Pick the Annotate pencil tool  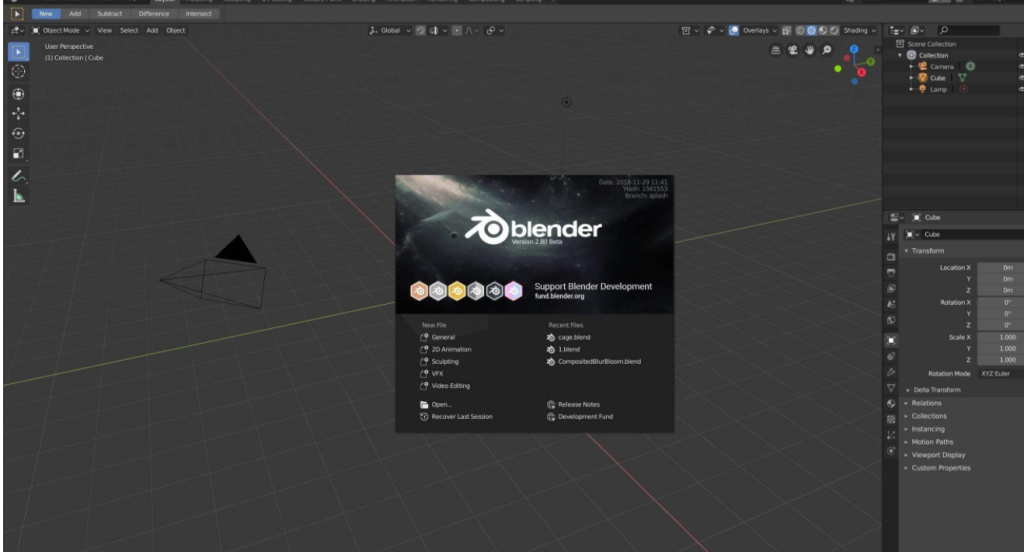point(18,176)
